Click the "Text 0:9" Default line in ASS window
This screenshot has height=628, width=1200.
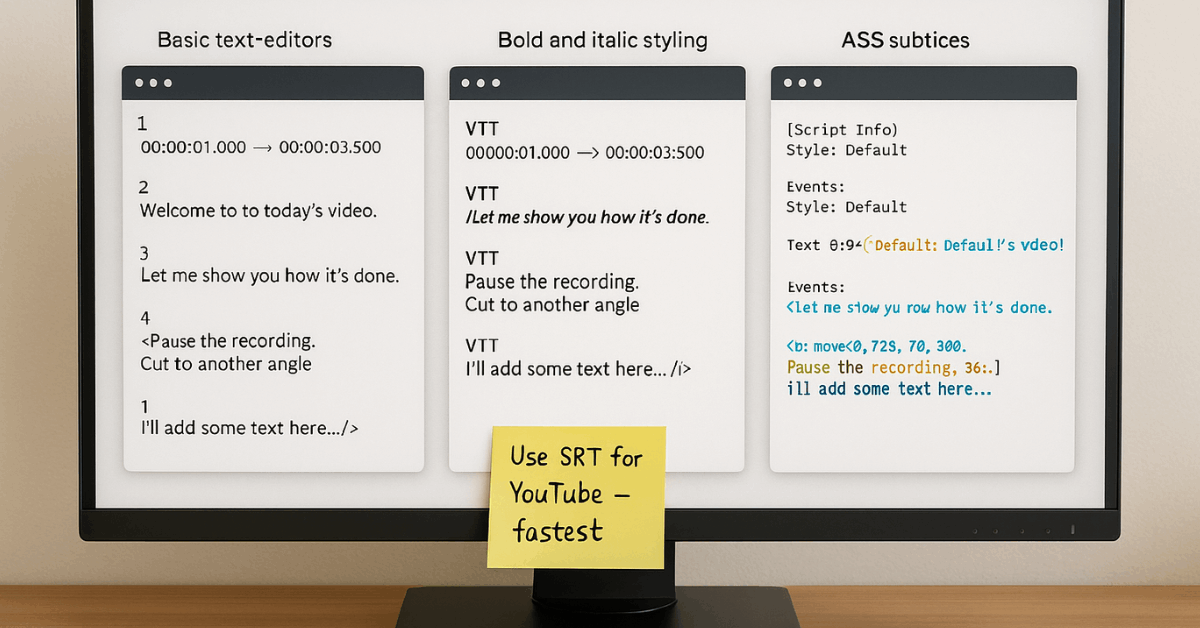click(x=926, y=245)
